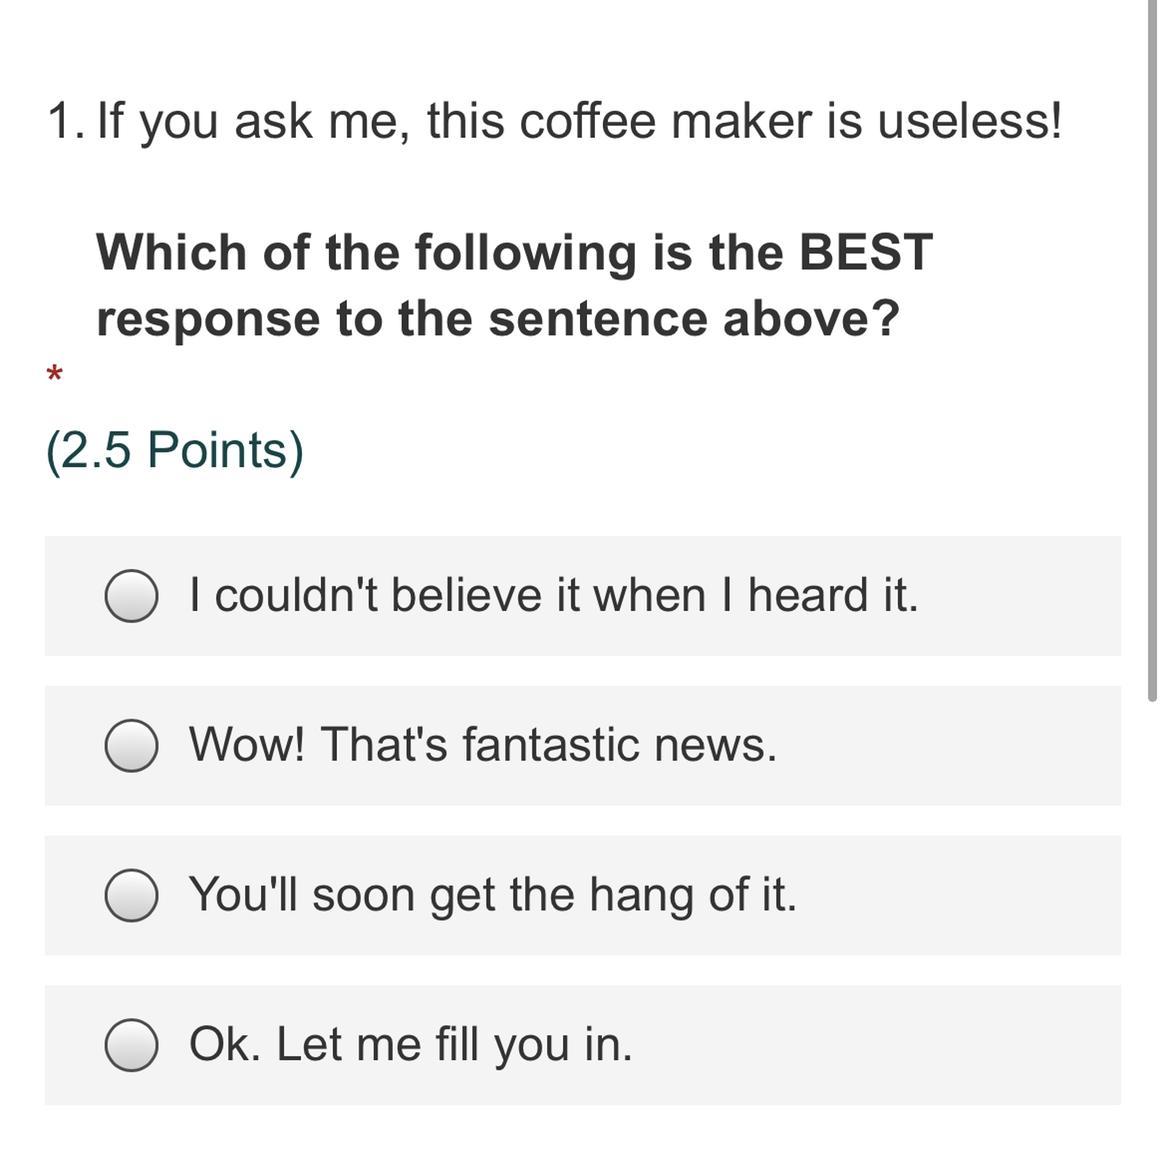Click the word "BEST" in the bold prompt
Image resolution: width=1166 pixels, height=1170 pixels.
866,251
